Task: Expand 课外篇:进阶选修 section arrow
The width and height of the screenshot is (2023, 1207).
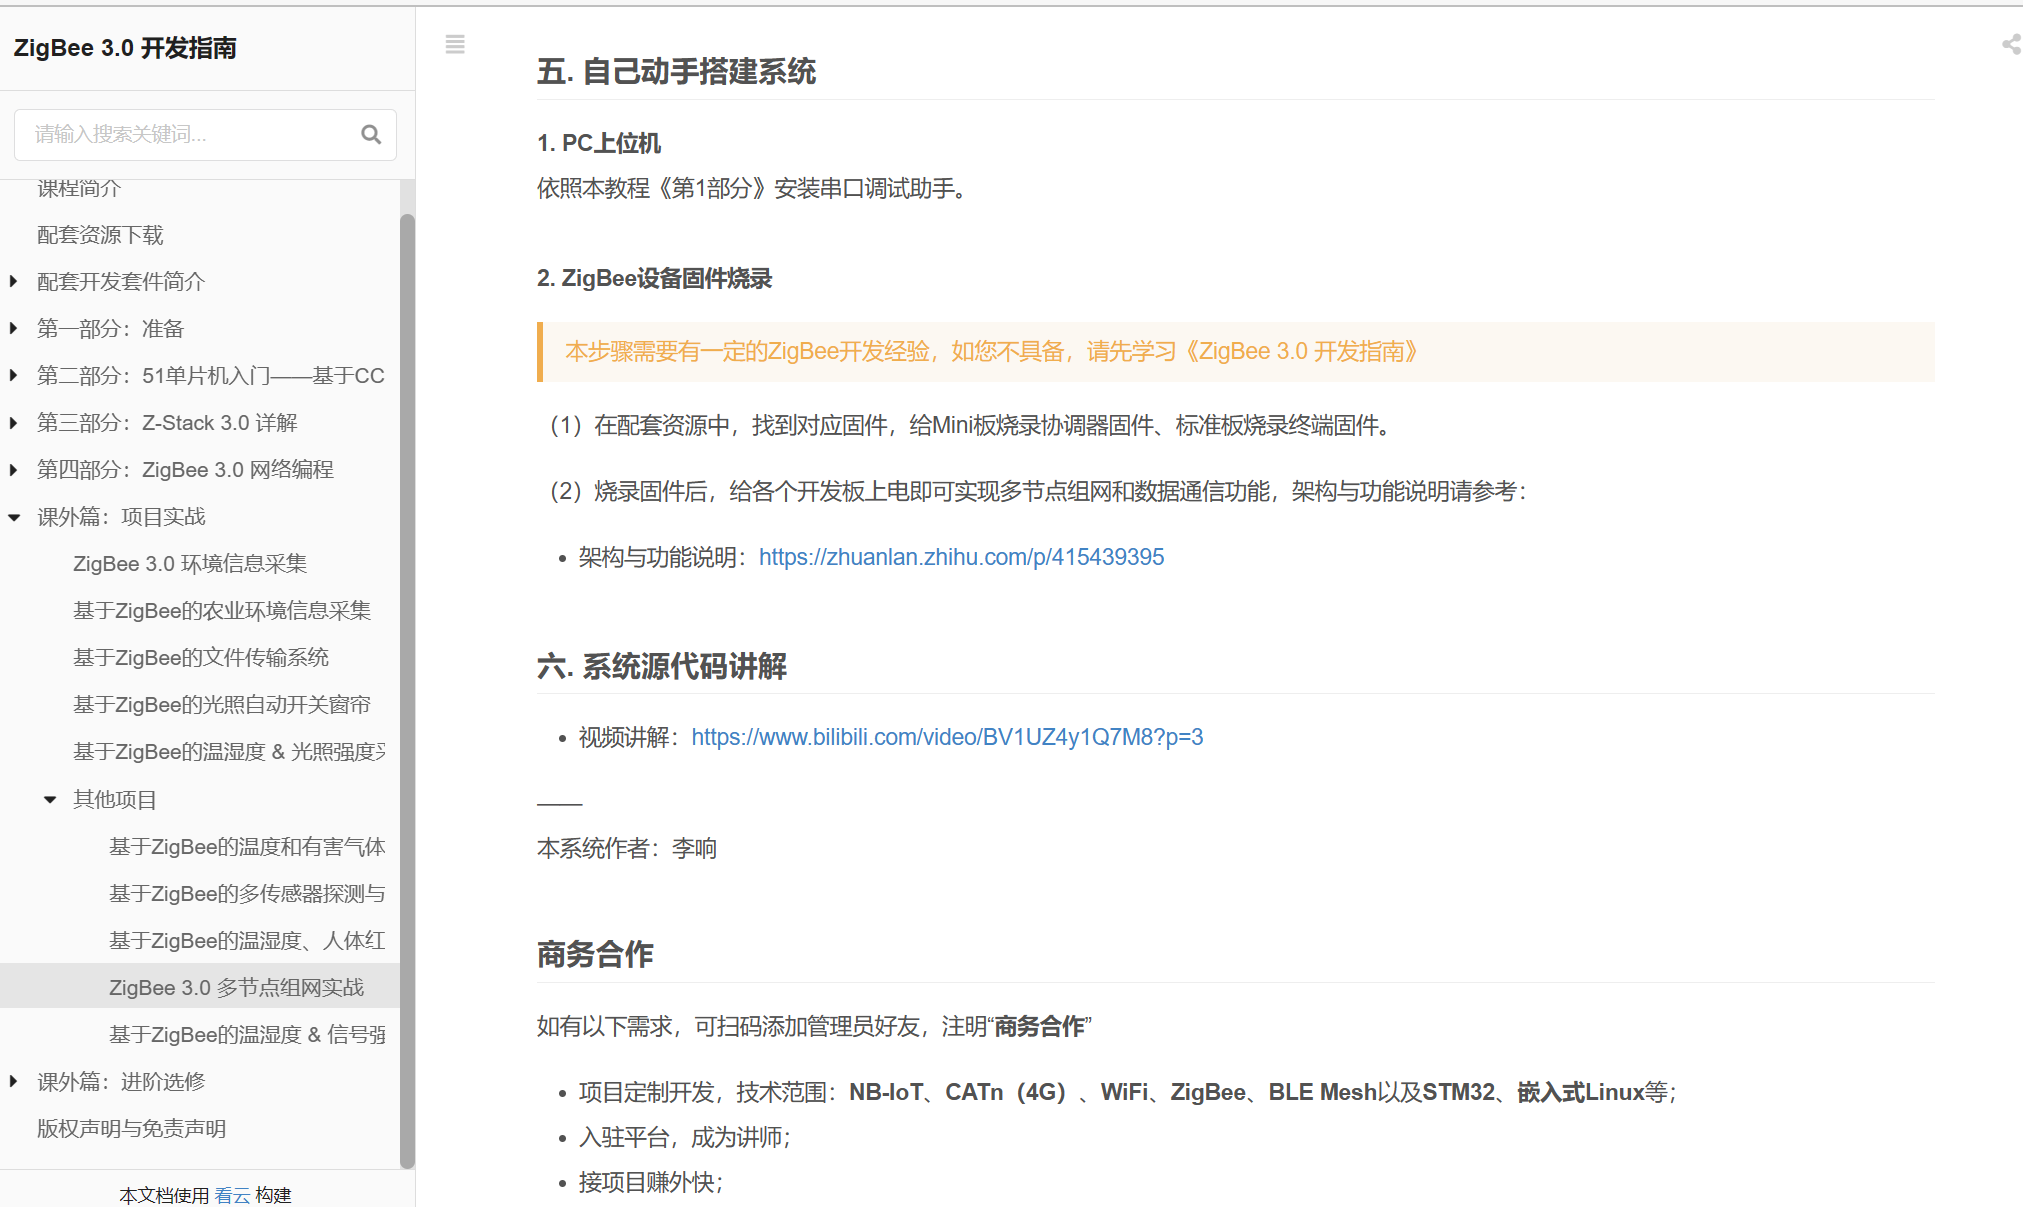Action: (x=13, y=1082)
